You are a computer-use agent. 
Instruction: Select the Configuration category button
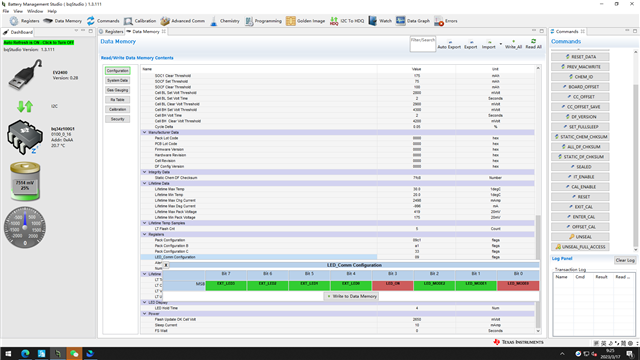click(x=118, y=71)
